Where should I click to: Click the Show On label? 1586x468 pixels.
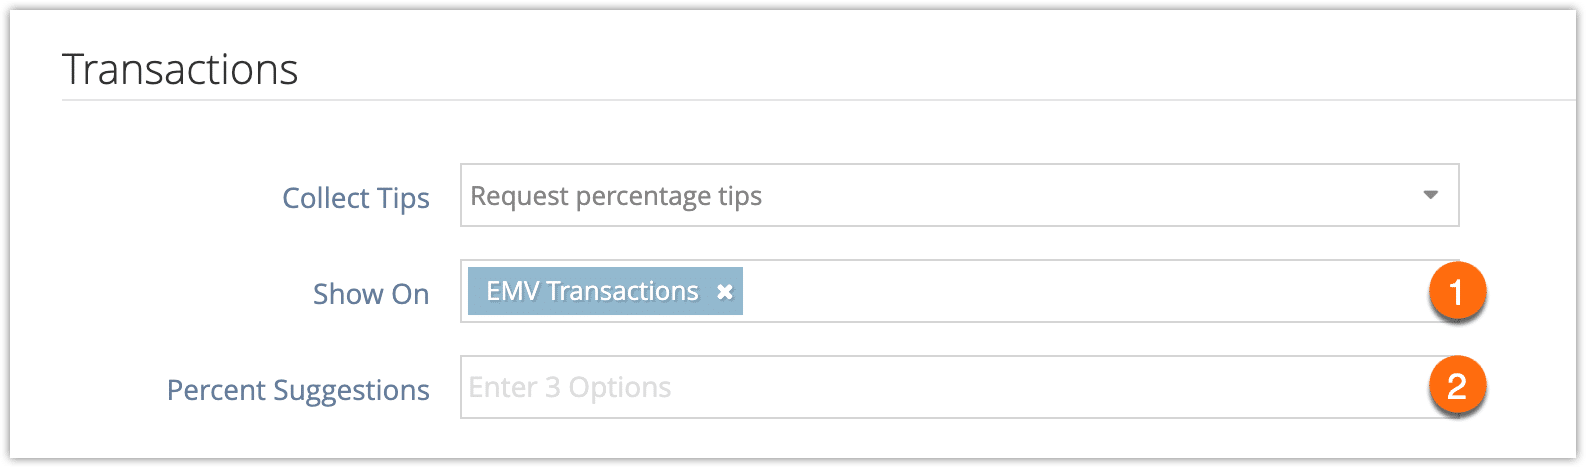(371, 294)
